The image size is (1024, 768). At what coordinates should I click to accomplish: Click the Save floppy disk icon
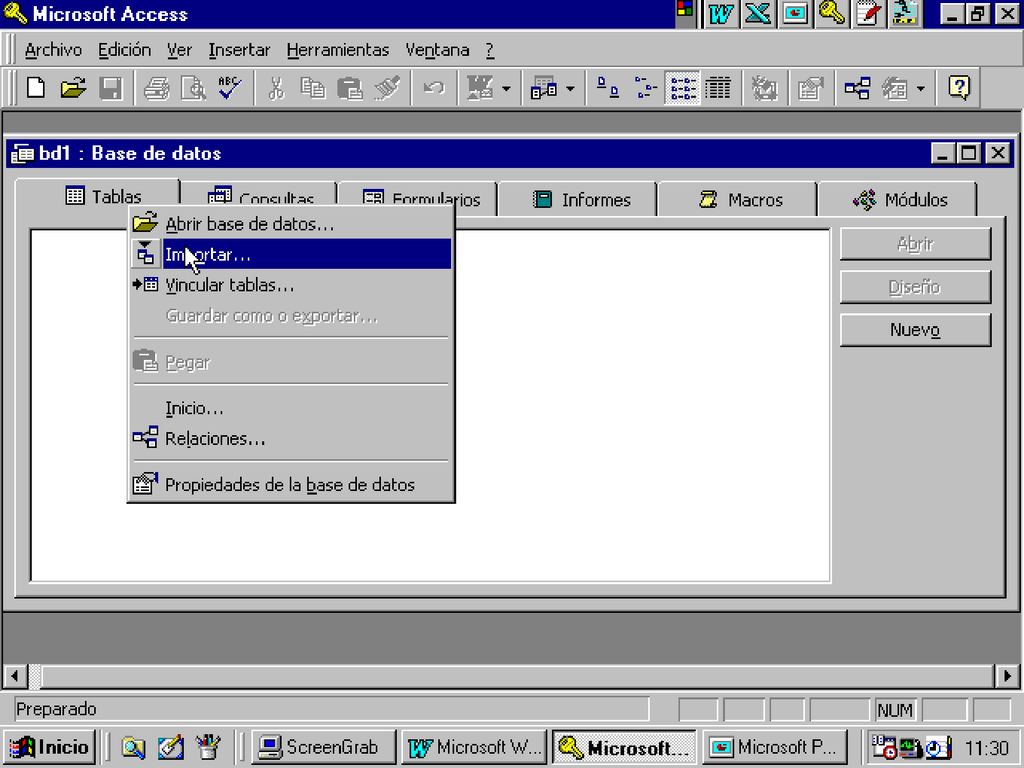(x=110, y=88)
